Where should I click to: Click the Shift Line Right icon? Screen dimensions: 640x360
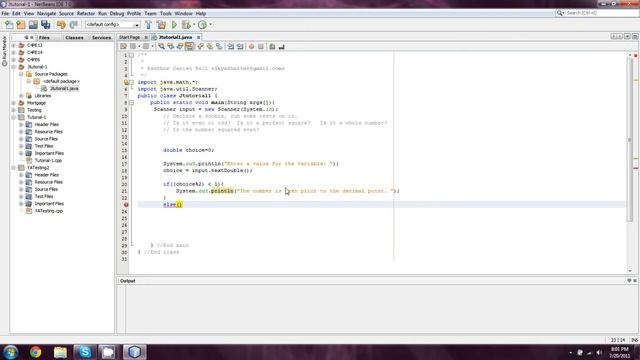240,47
